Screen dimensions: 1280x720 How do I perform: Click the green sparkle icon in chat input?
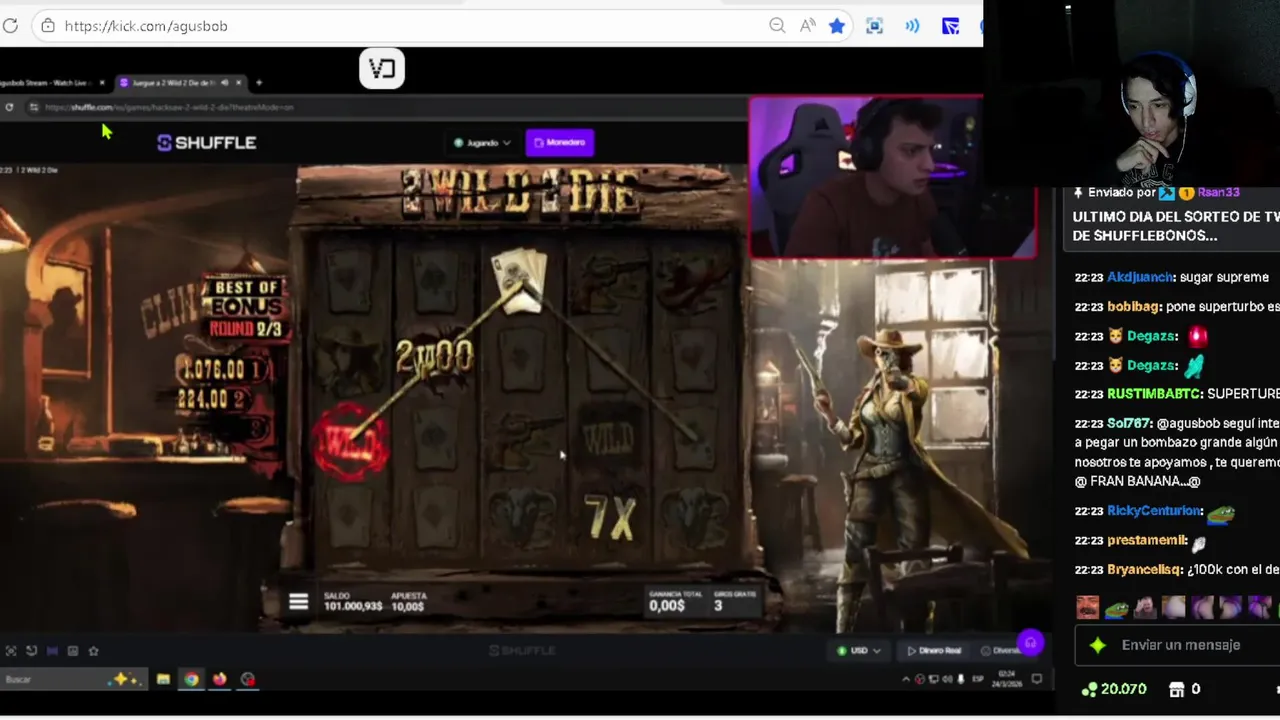(1097, 646)
